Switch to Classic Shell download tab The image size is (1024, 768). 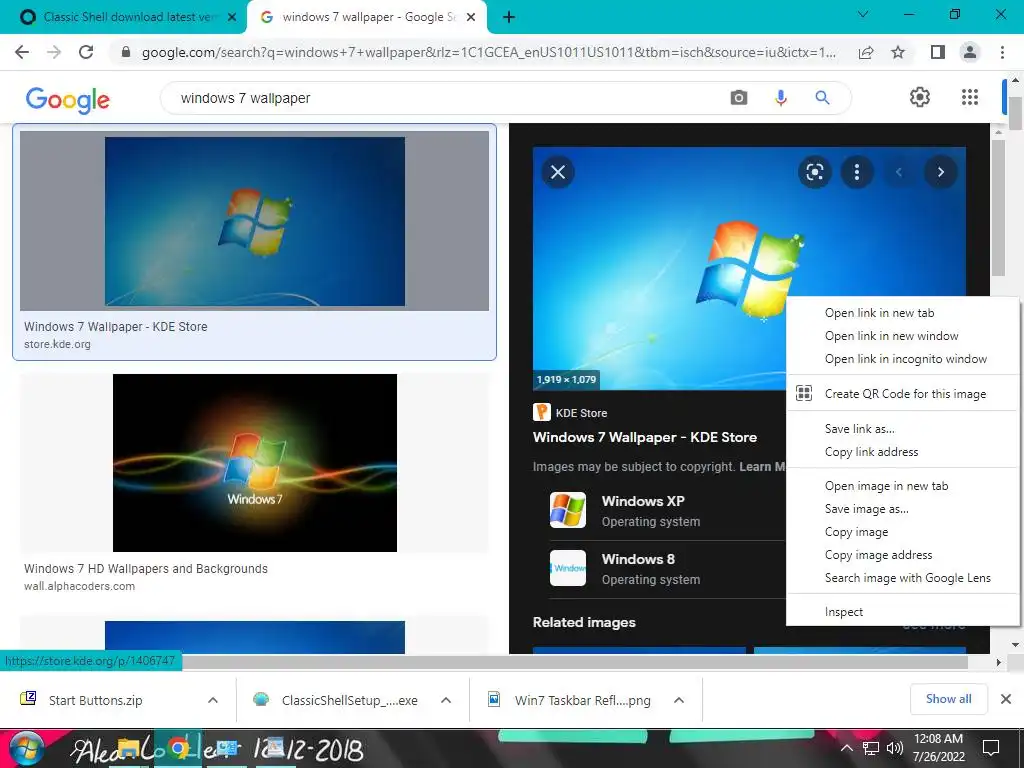pyautogui.click(x=128, y=17)
